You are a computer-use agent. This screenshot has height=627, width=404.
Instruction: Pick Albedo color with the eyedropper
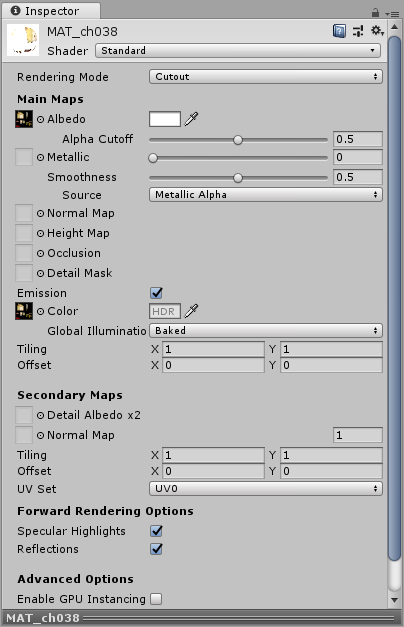(x=191, y=119)
